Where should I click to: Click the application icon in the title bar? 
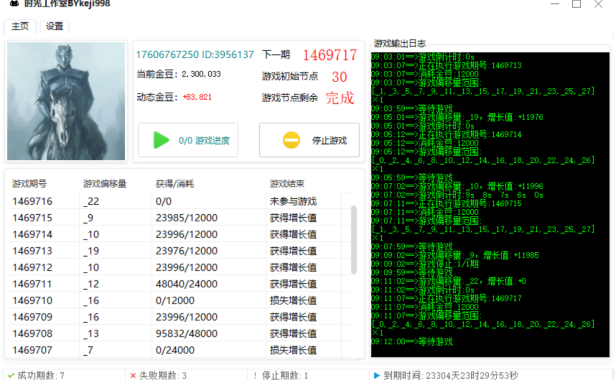[14, 4]
